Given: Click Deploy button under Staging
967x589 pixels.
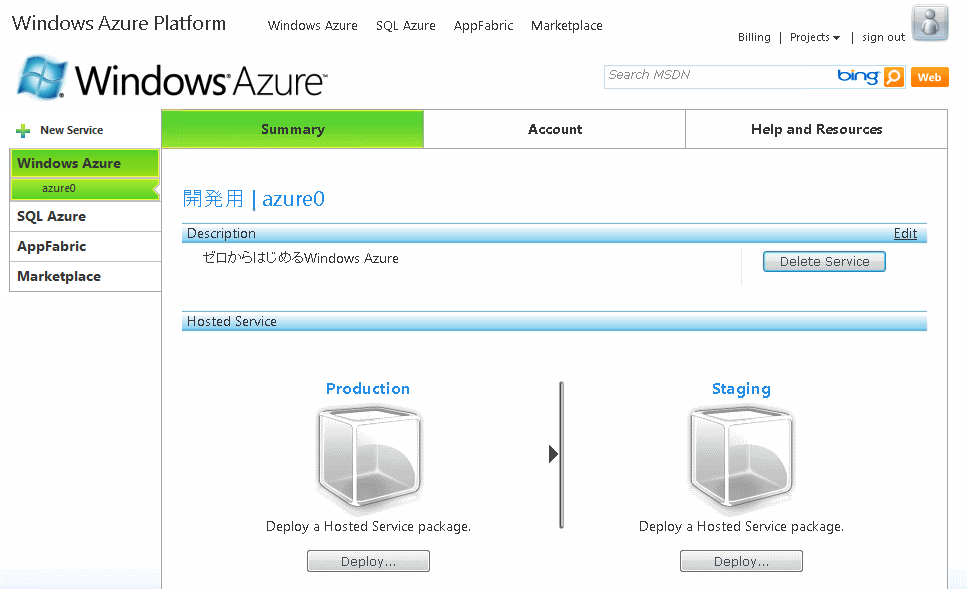Looking at the screenshot, I should 741,561.
